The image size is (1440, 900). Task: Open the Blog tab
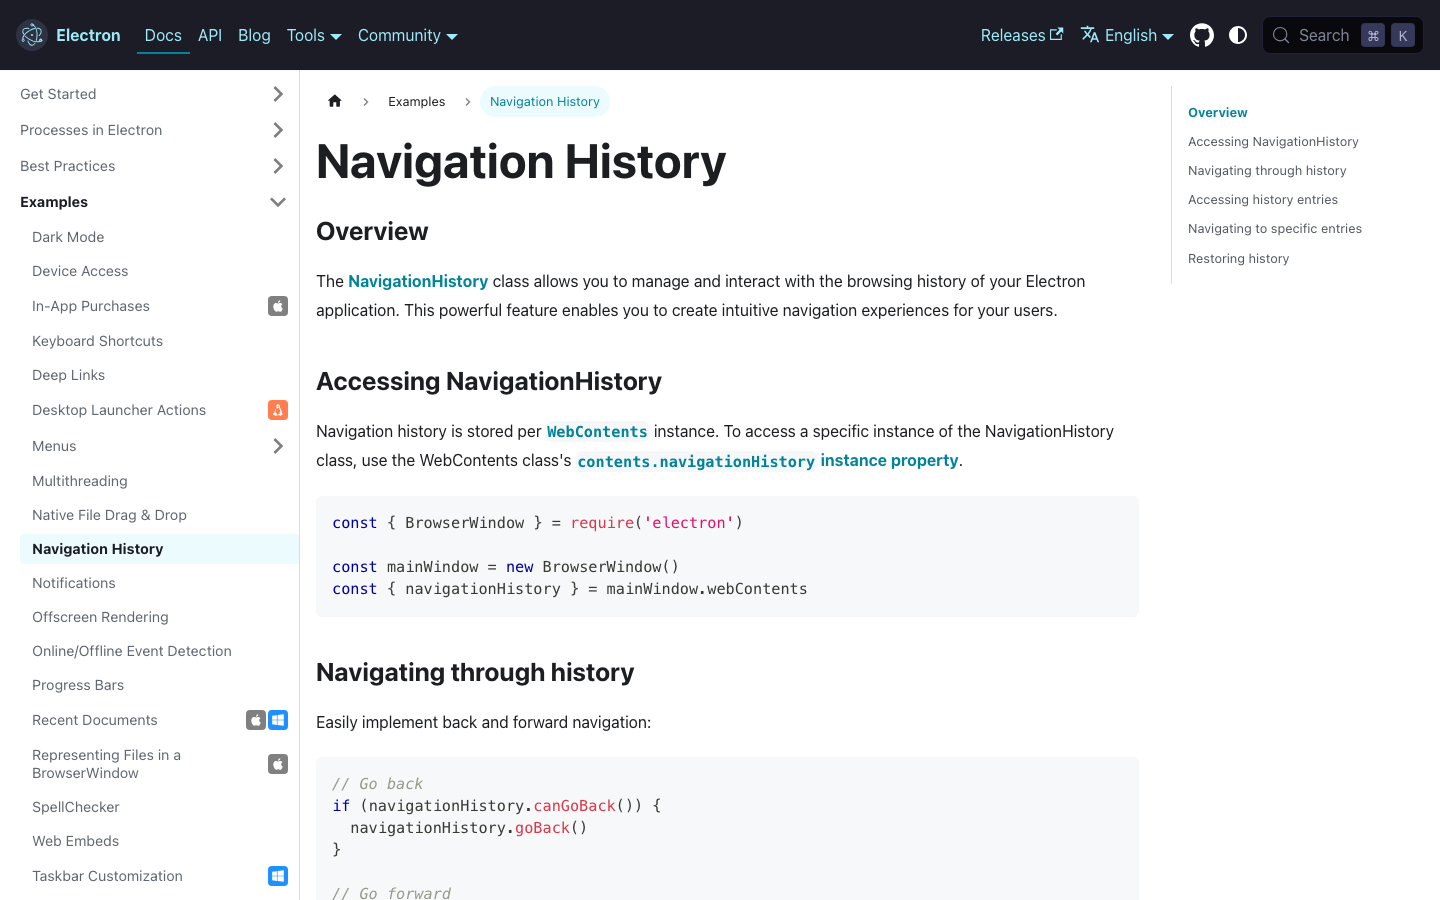[x=254, y=35]
